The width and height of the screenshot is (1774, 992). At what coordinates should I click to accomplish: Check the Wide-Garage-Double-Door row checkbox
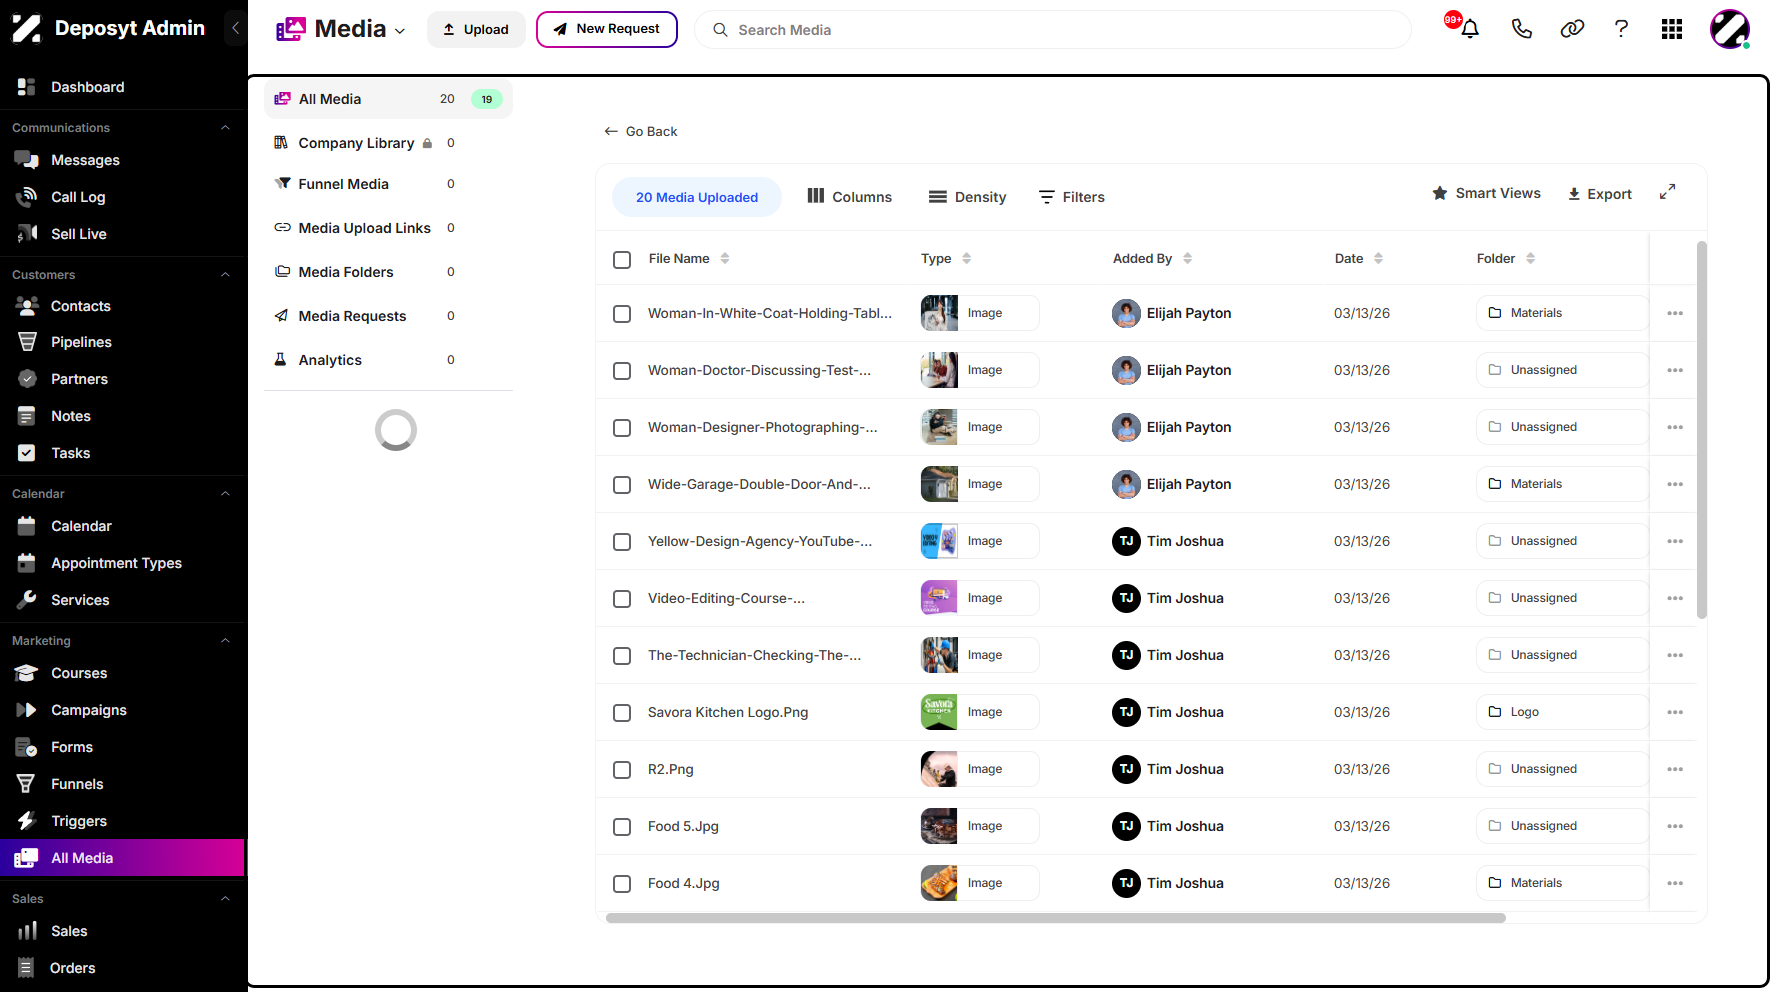click(x=622, y=485)
